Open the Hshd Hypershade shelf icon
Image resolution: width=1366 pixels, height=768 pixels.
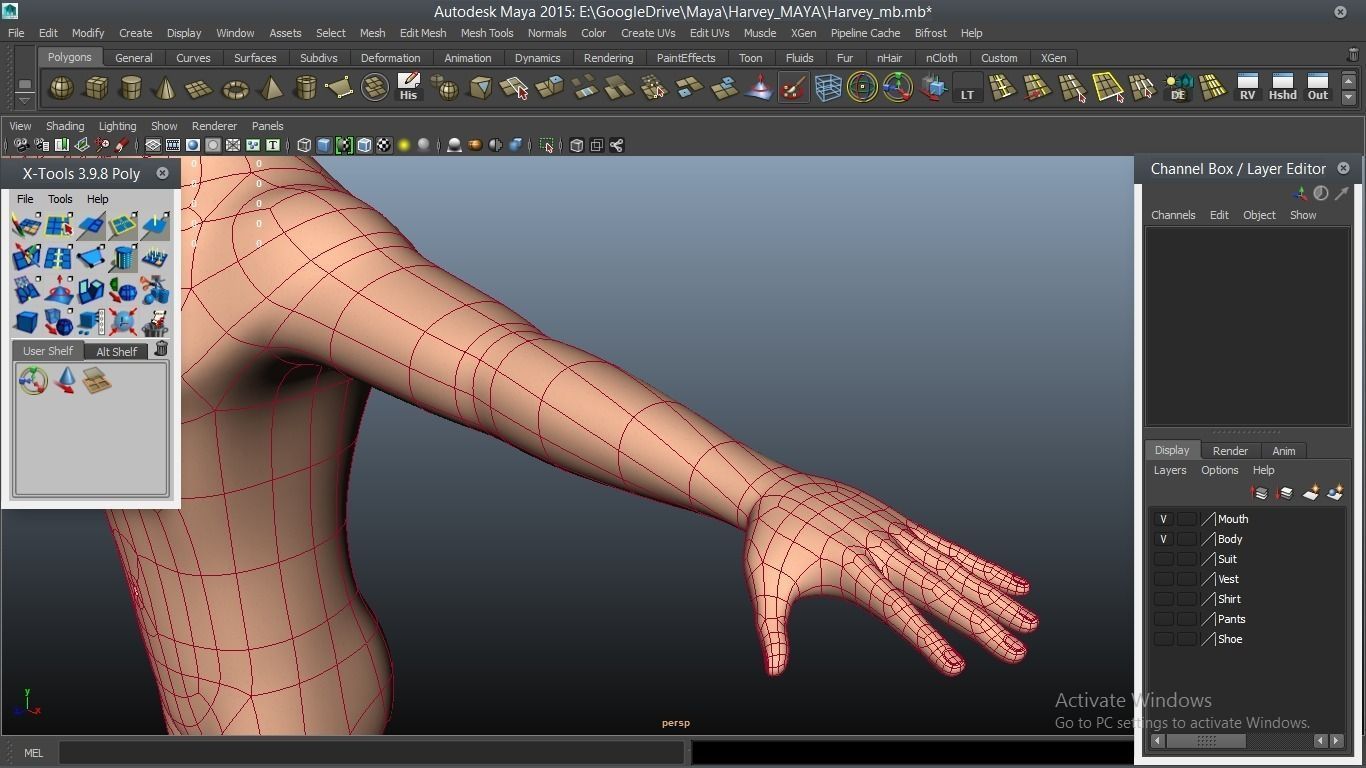click(1282, 88)
